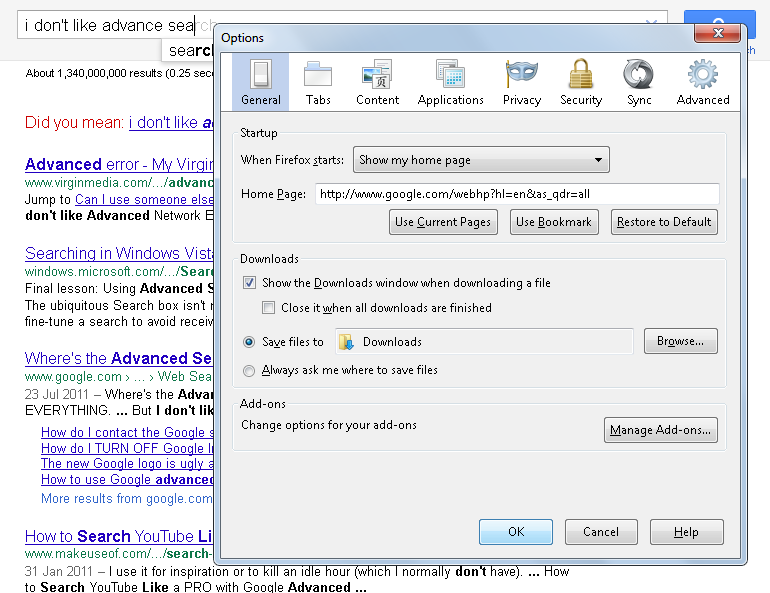This screenshot has height=593, width=770.
Task: Open The new Google logo is ugly link
Action: coord(128,463)
